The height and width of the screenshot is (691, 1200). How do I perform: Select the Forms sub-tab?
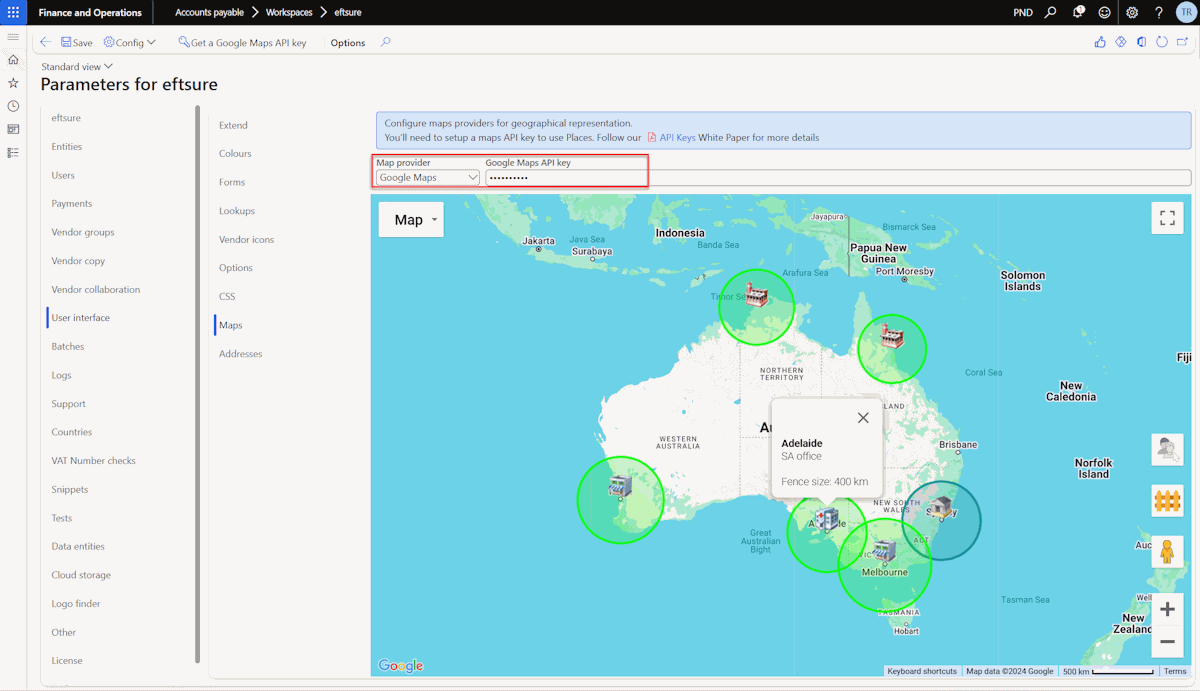pyautogui.click(x=232, y=183)
